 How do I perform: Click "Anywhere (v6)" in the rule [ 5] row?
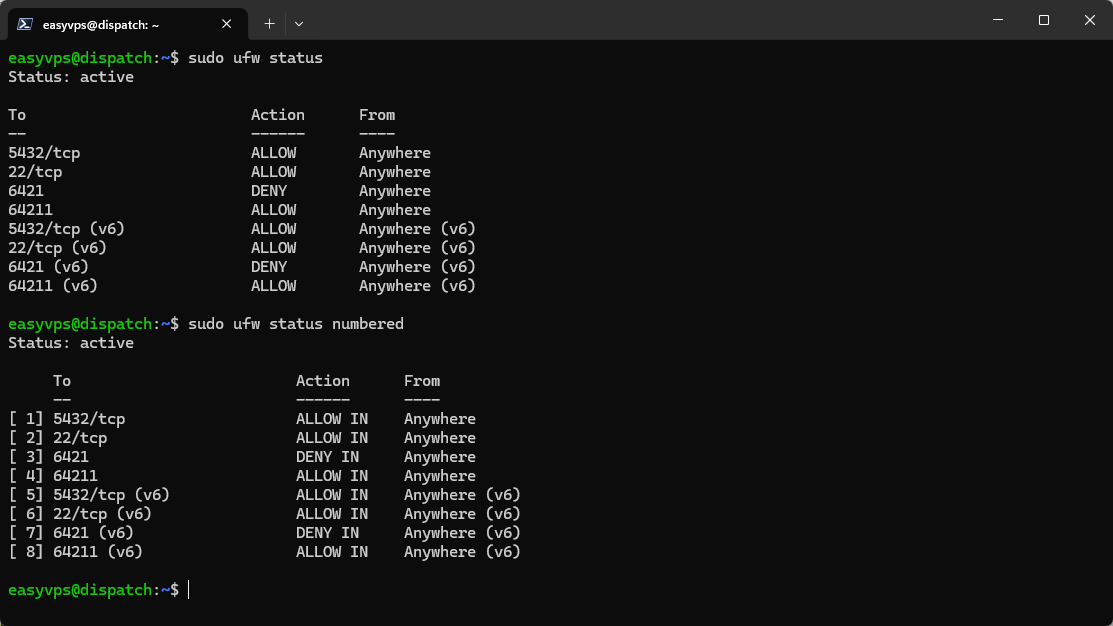462,495
